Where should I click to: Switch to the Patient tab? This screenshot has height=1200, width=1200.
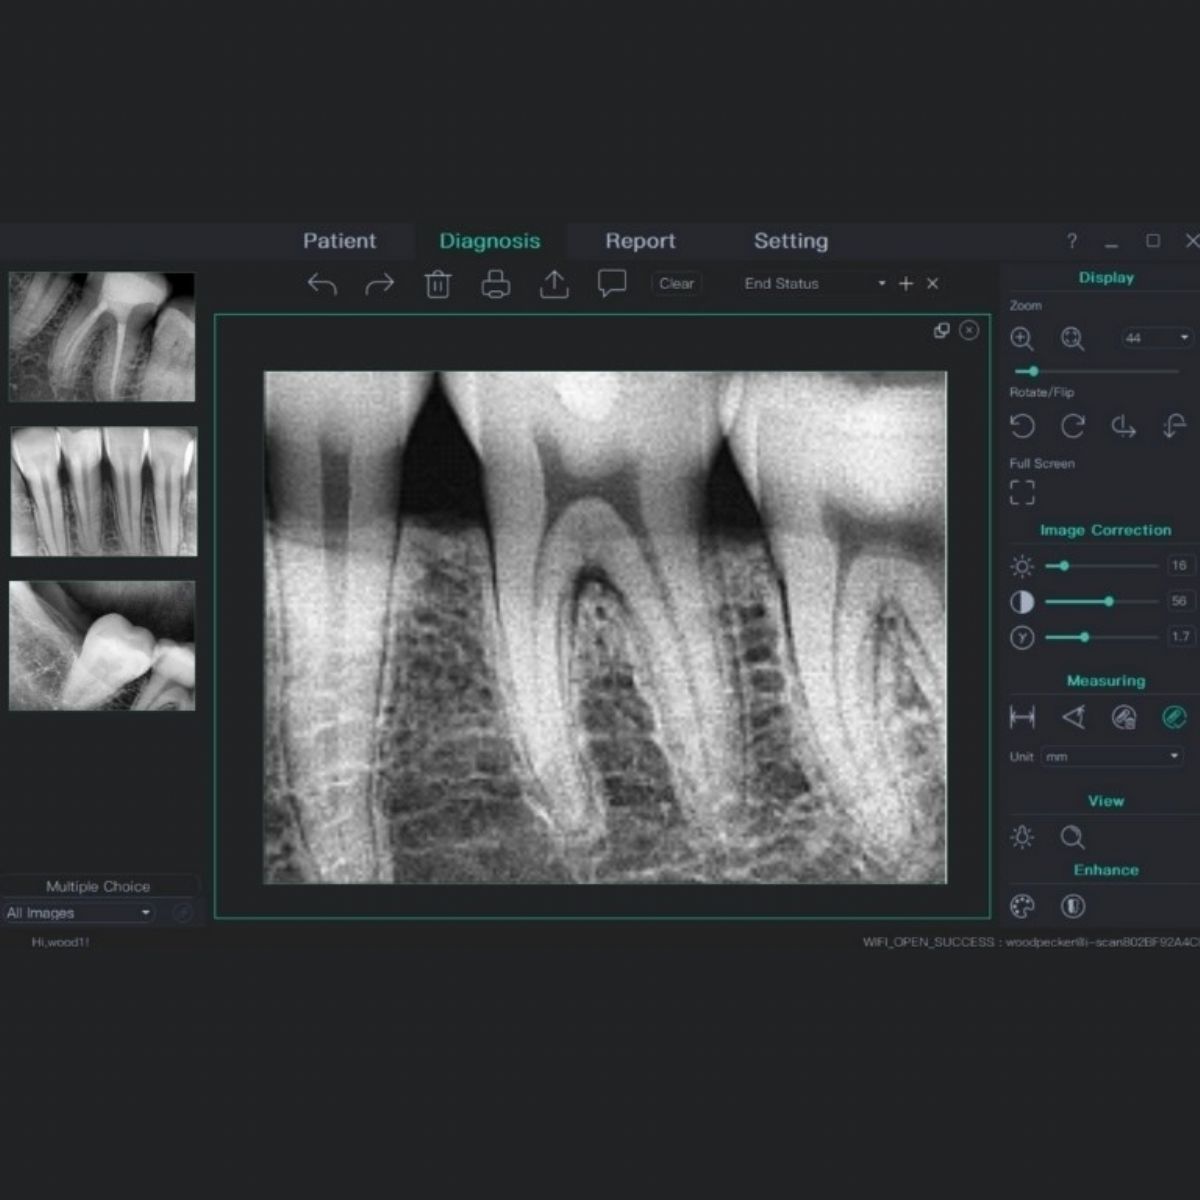[340, 241]
